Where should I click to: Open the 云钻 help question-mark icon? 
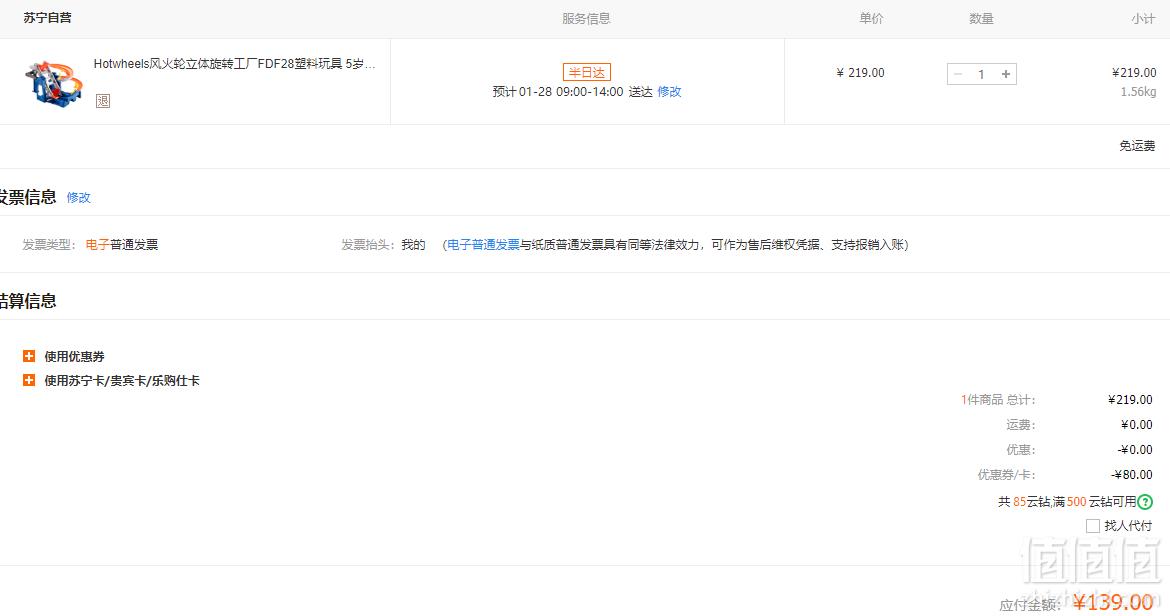point(1145,502)
